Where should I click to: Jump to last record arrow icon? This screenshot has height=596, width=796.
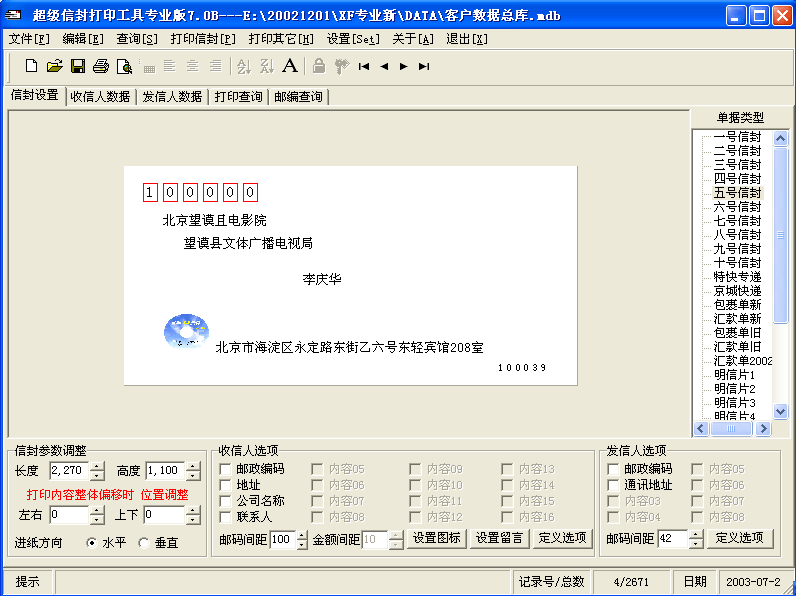pos(424,67)
